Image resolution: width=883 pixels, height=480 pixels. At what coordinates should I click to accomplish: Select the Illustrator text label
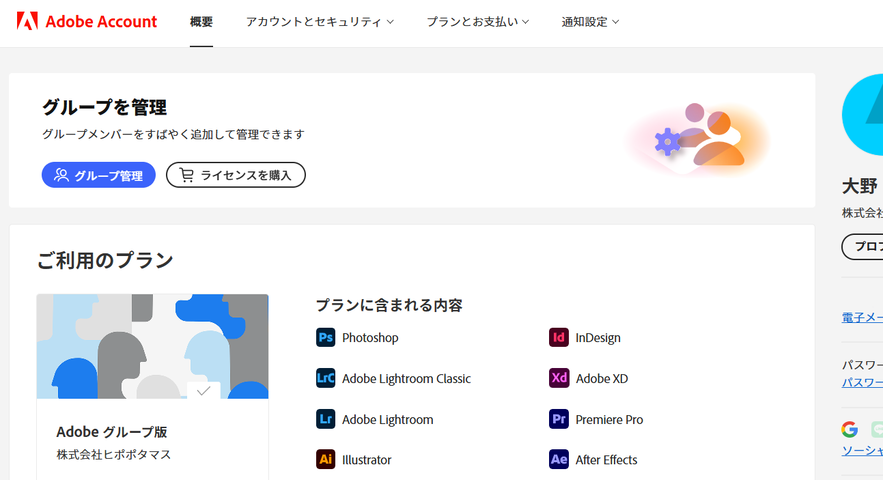tap(367, 460)
